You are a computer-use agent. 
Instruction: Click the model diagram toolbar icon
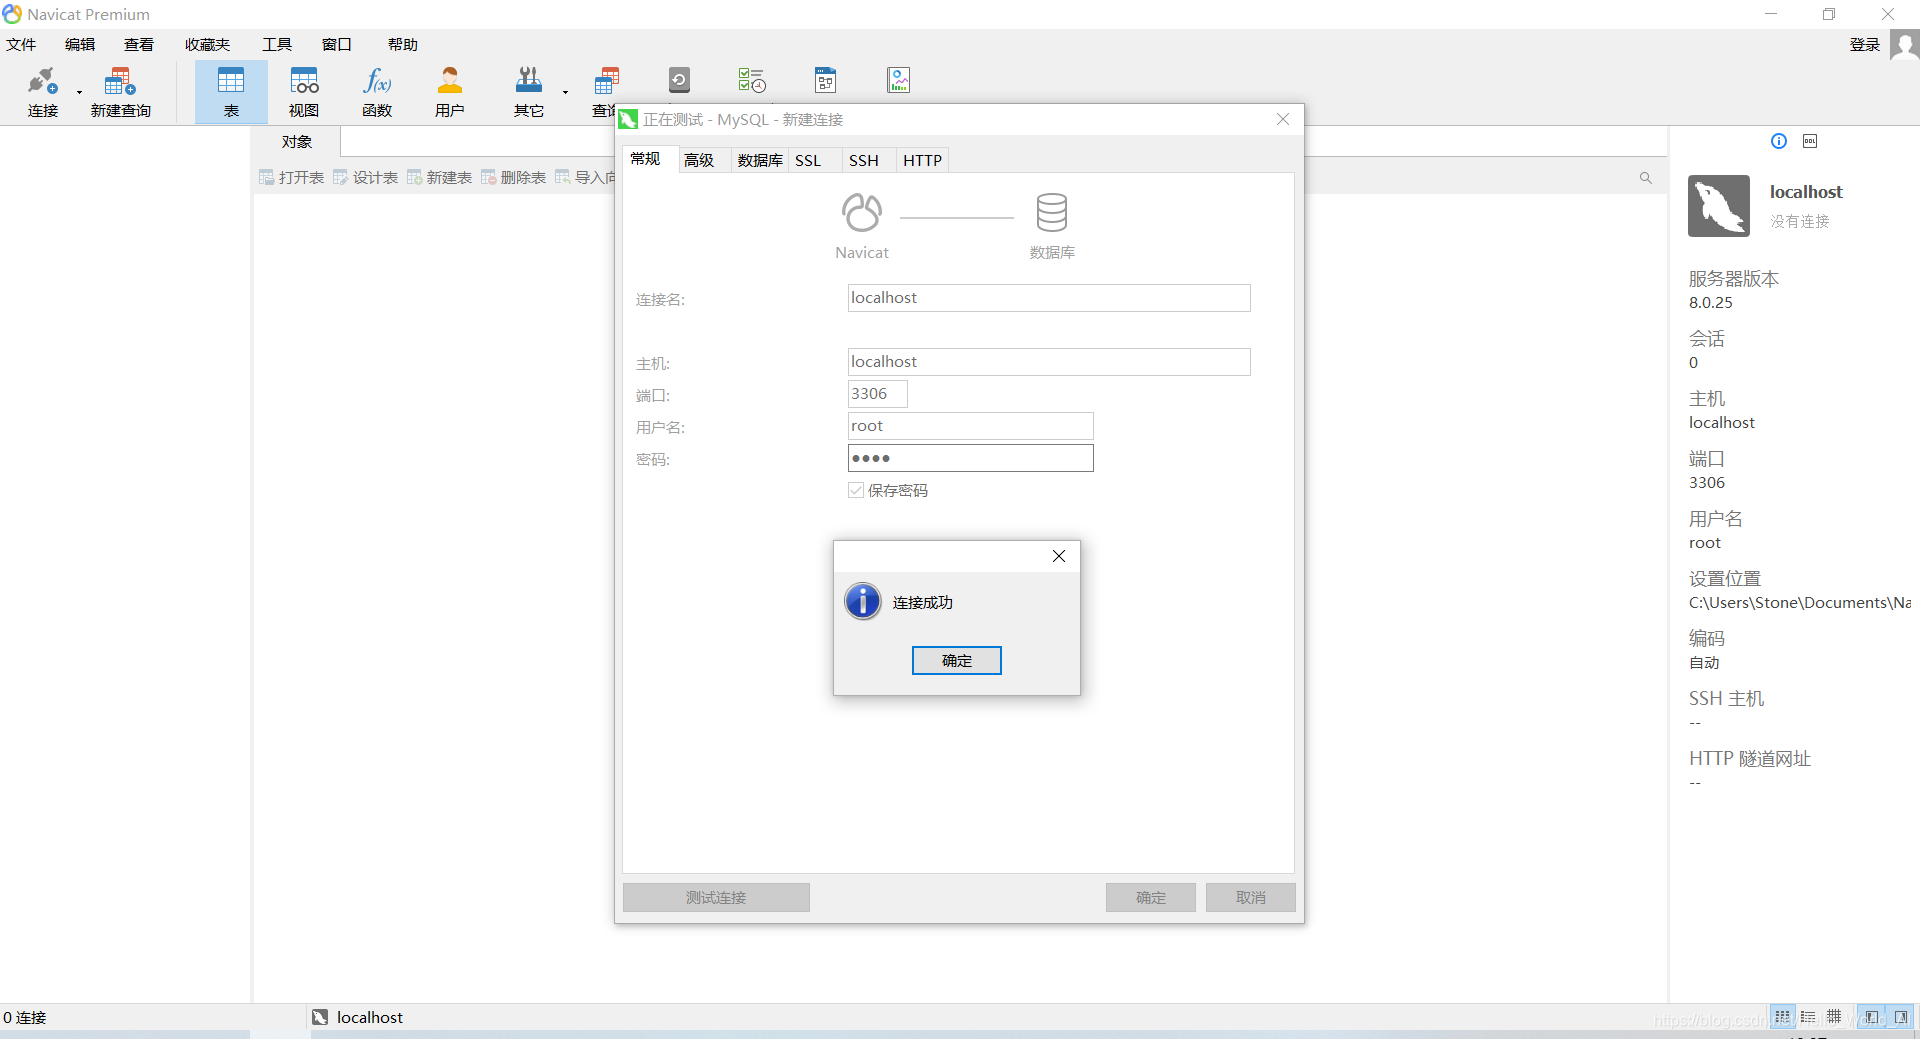pos(825,80)
